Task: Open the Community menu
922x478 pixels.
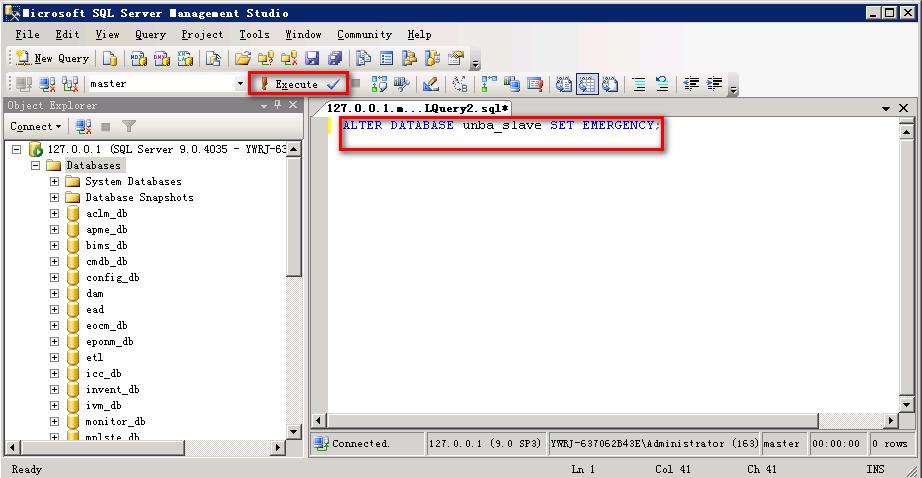Action: (364, 34)
